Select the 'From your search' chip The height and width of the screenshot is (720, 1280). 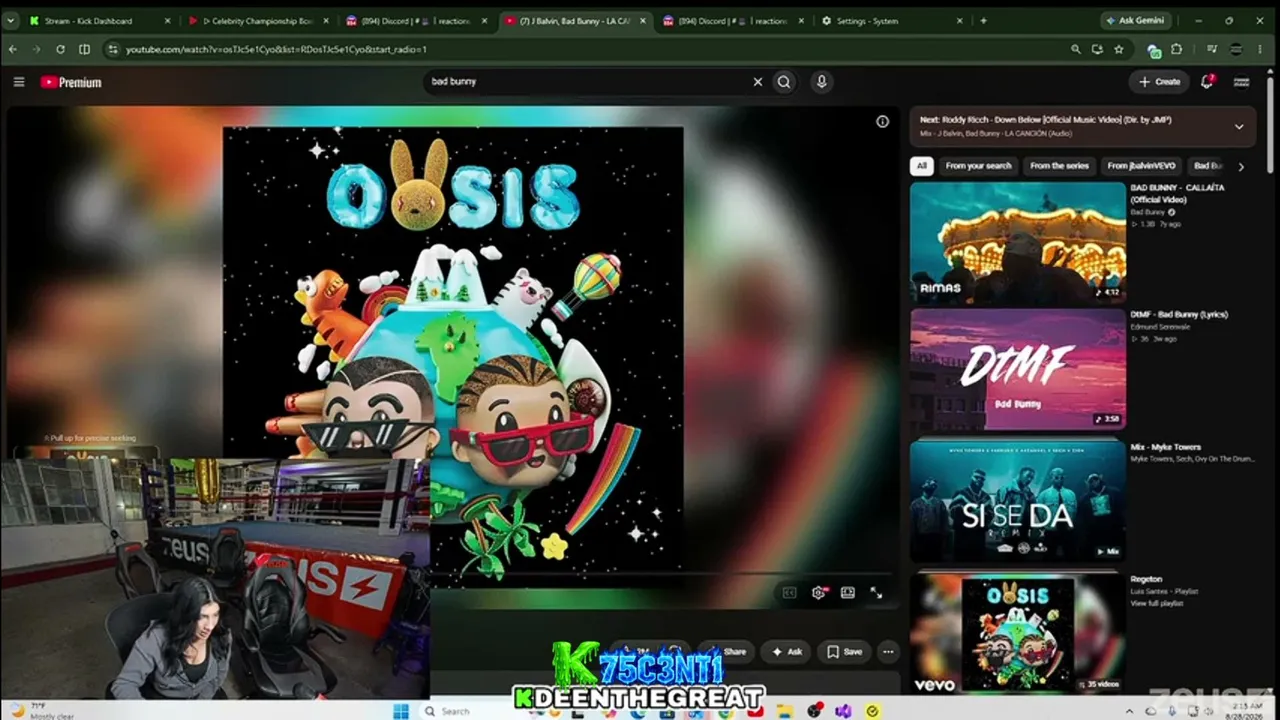click(x=978, y=166)
